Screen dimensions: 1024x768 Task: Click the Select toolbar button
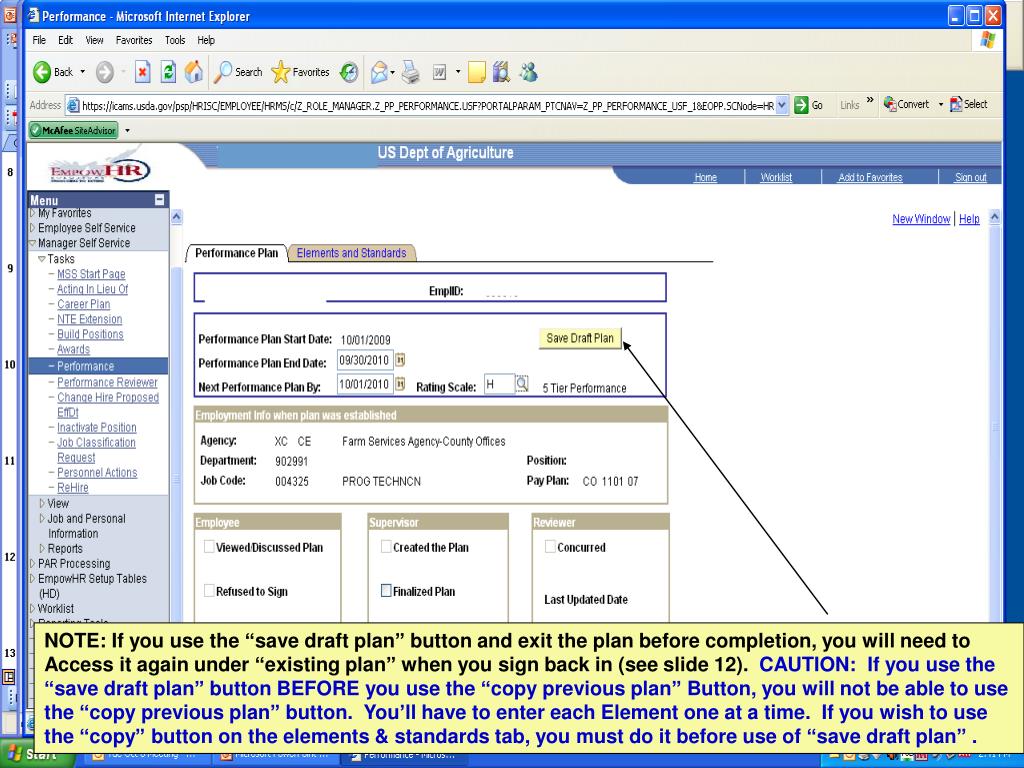(968, 104)
